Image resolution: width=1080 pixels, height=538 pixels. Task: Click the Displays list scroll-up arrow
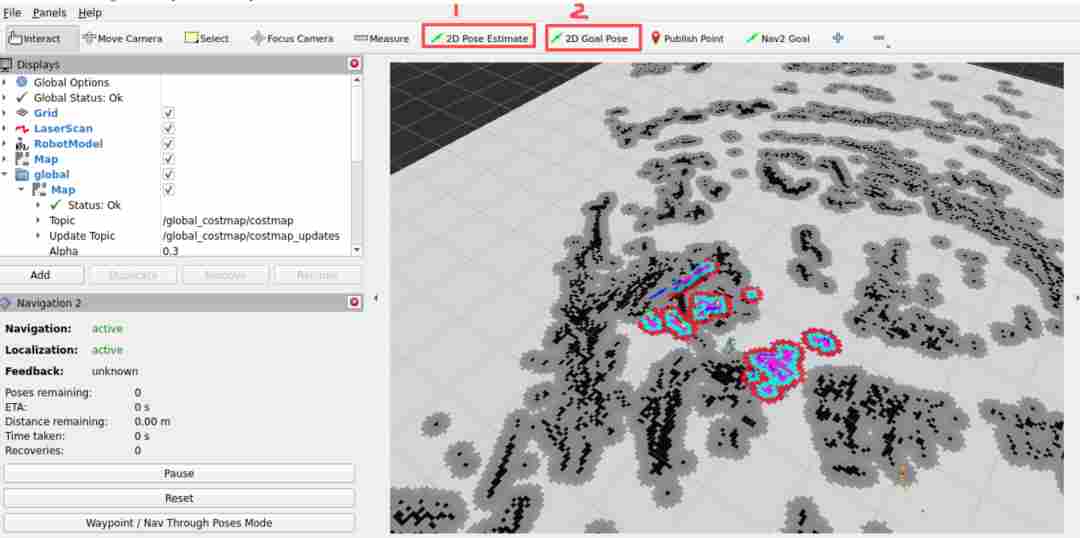click(x=356, y=80)
